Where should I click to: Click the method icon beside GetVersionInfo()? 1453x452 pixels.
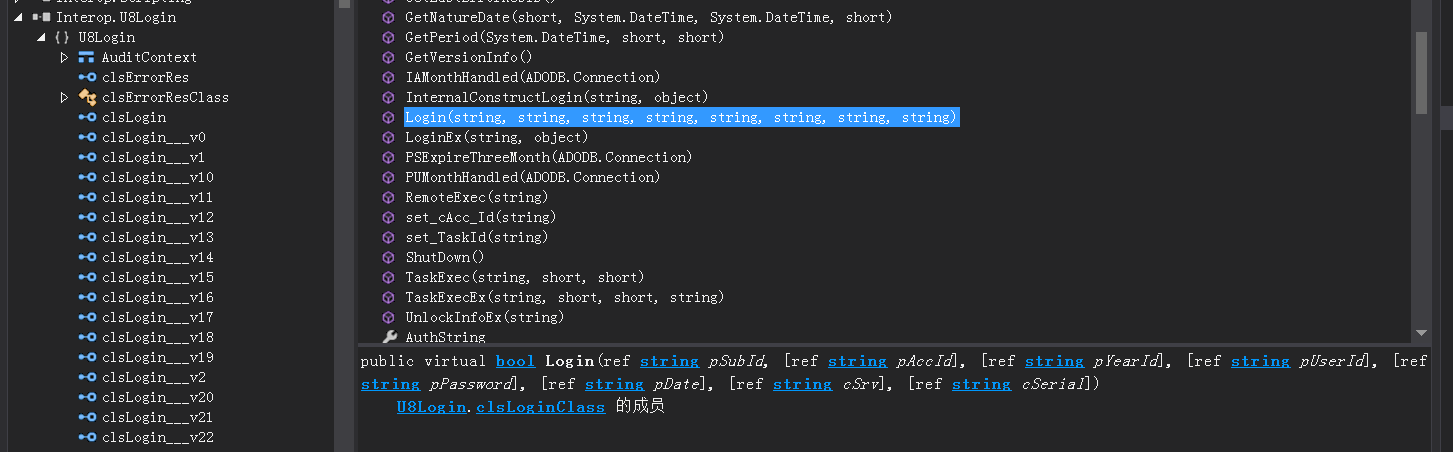point(389,57)
